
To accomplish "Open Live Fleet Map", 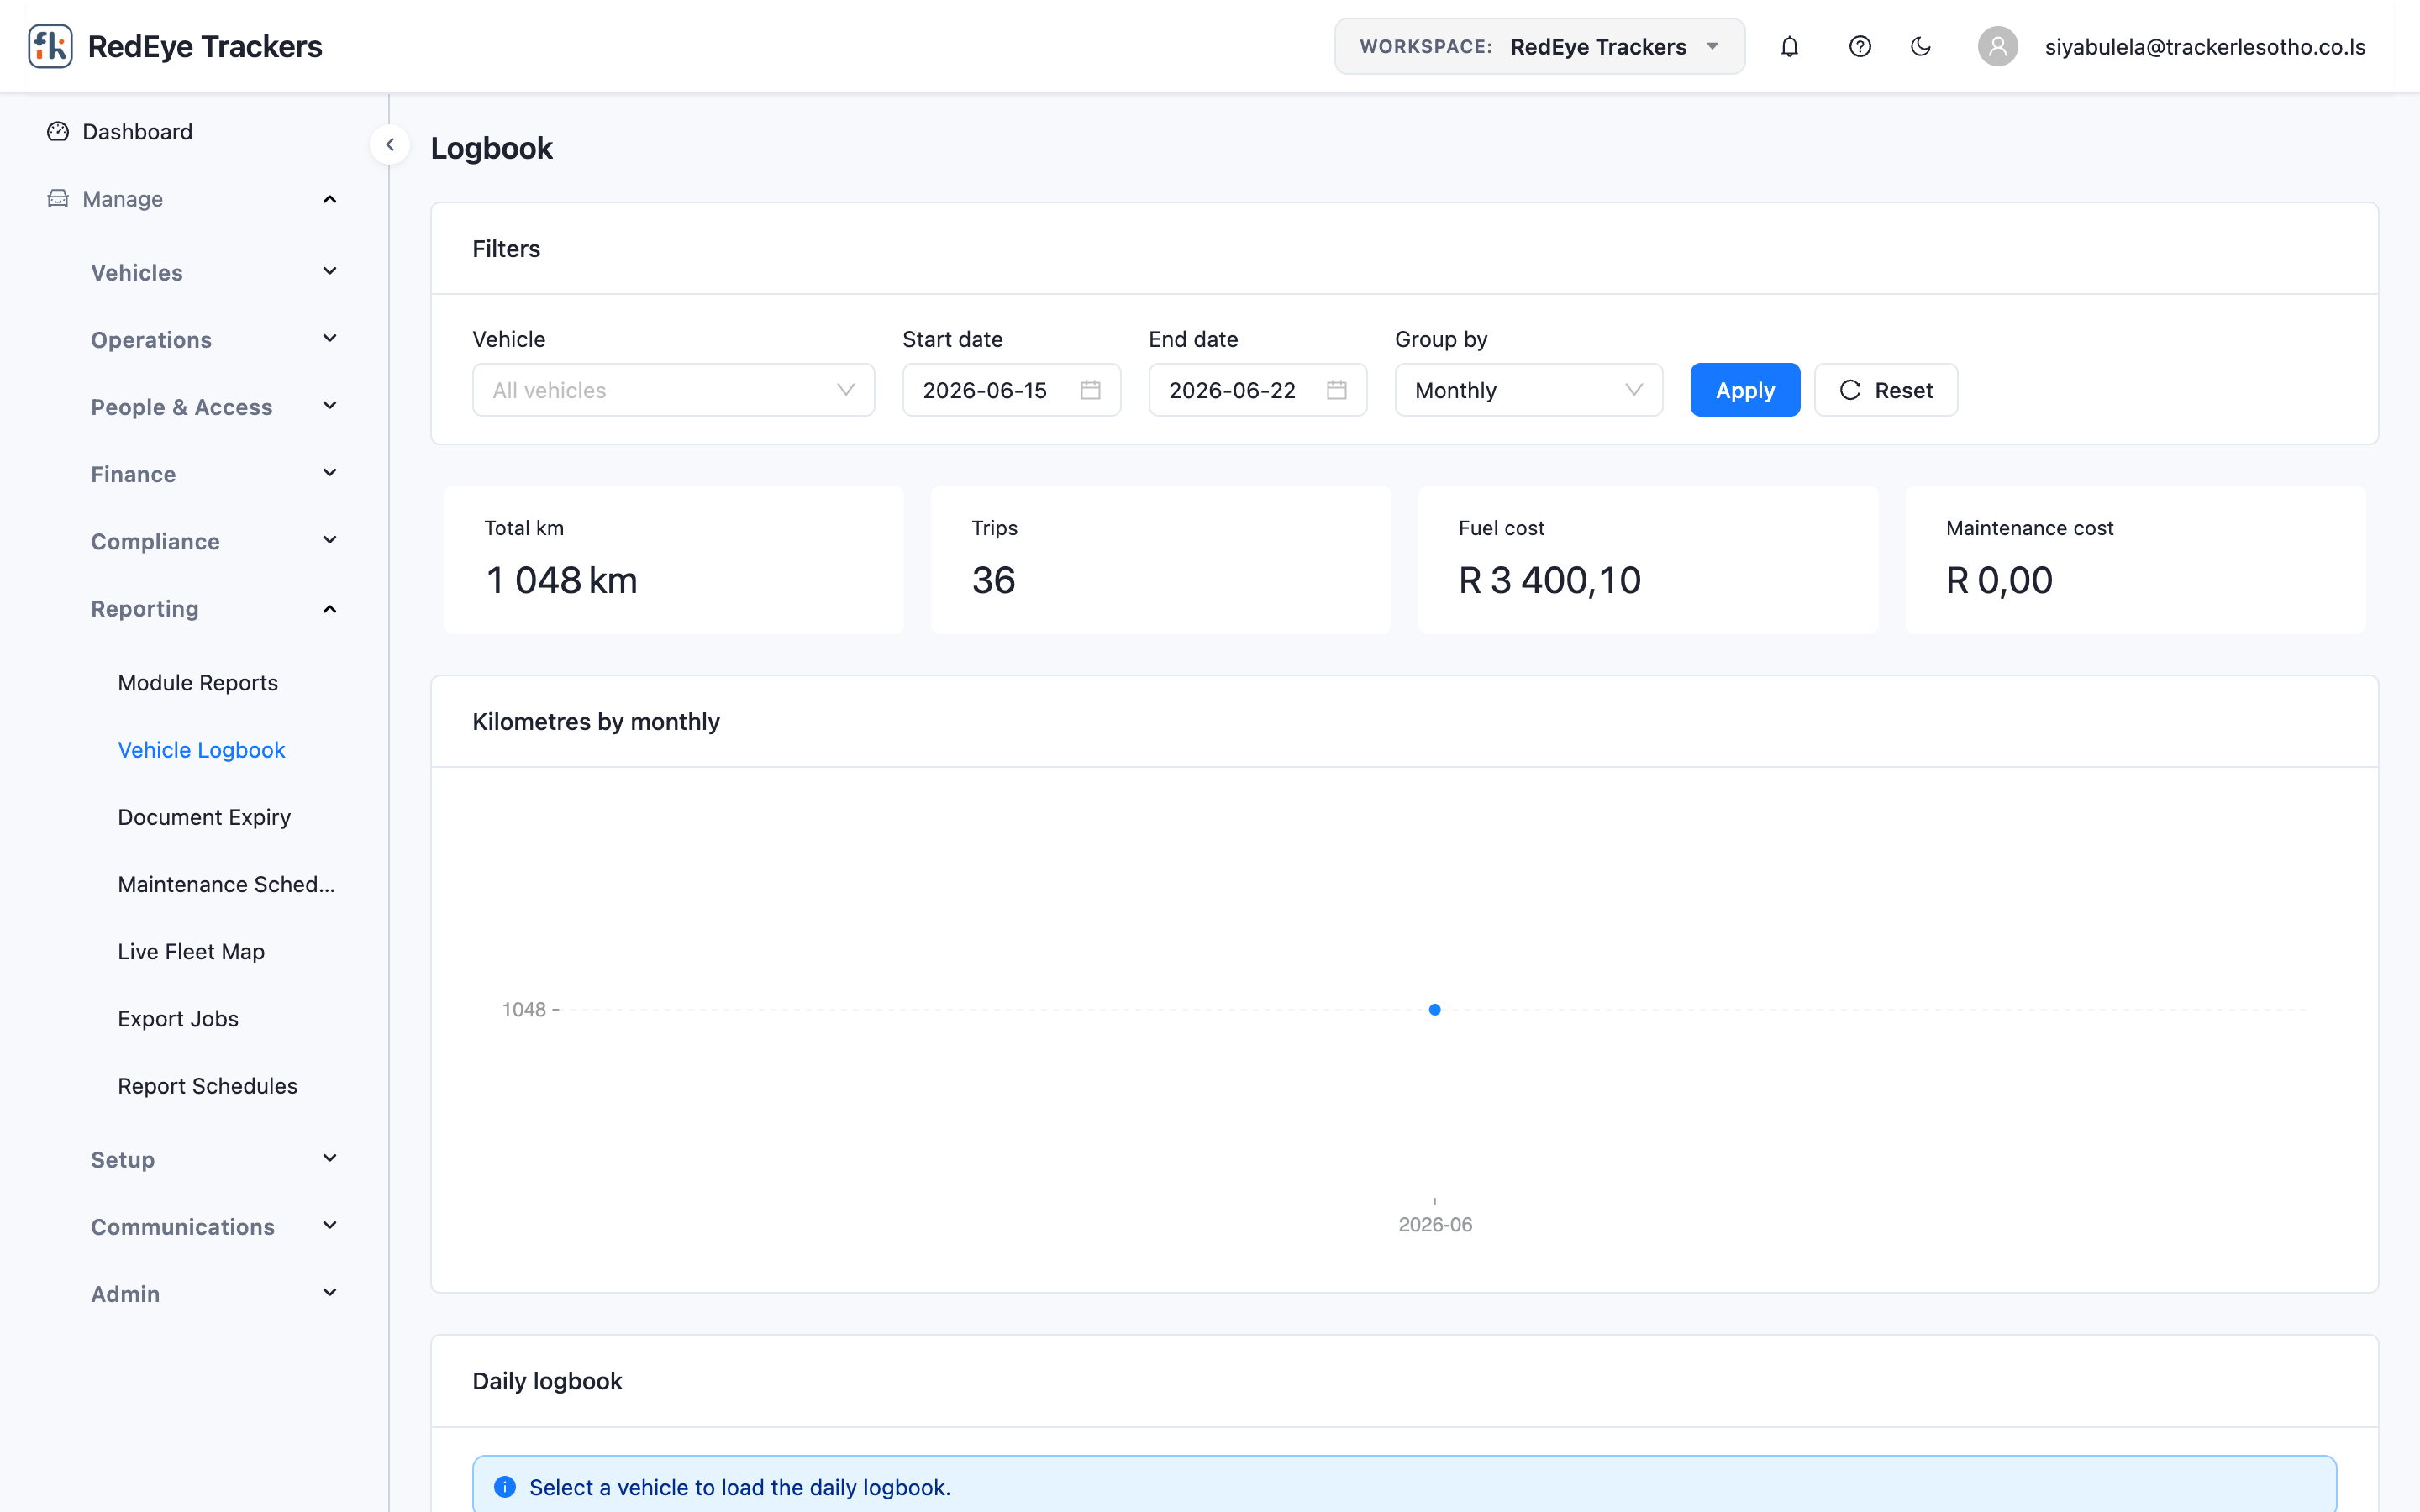I will 191,951.
